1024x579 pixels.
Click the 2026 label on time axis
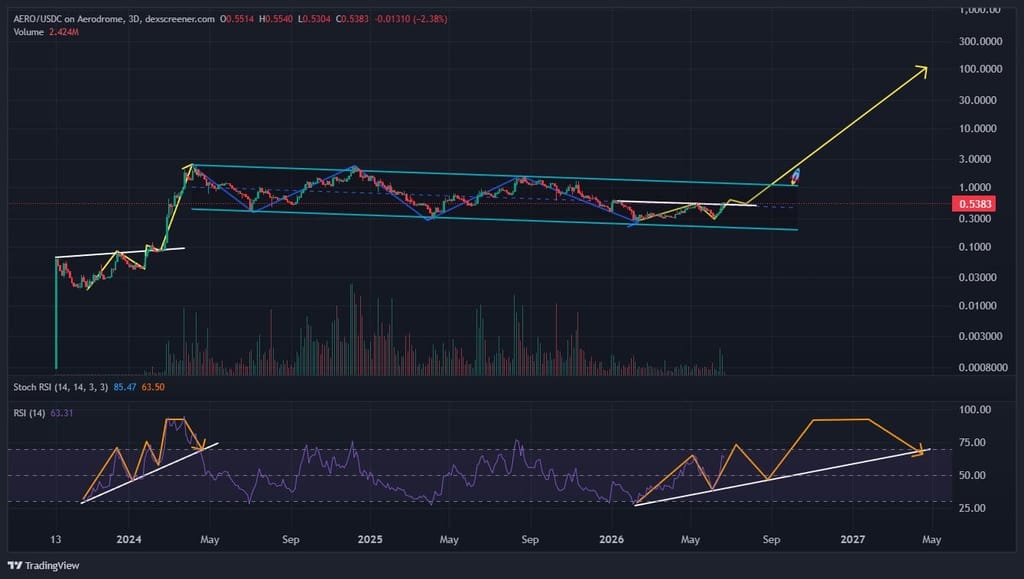click(x=611, y=539)
